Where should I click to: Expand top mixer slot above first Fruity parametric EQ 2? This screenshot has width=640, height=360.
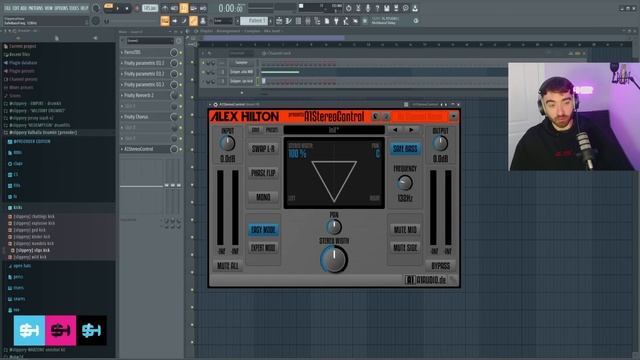tap(122, 53)
